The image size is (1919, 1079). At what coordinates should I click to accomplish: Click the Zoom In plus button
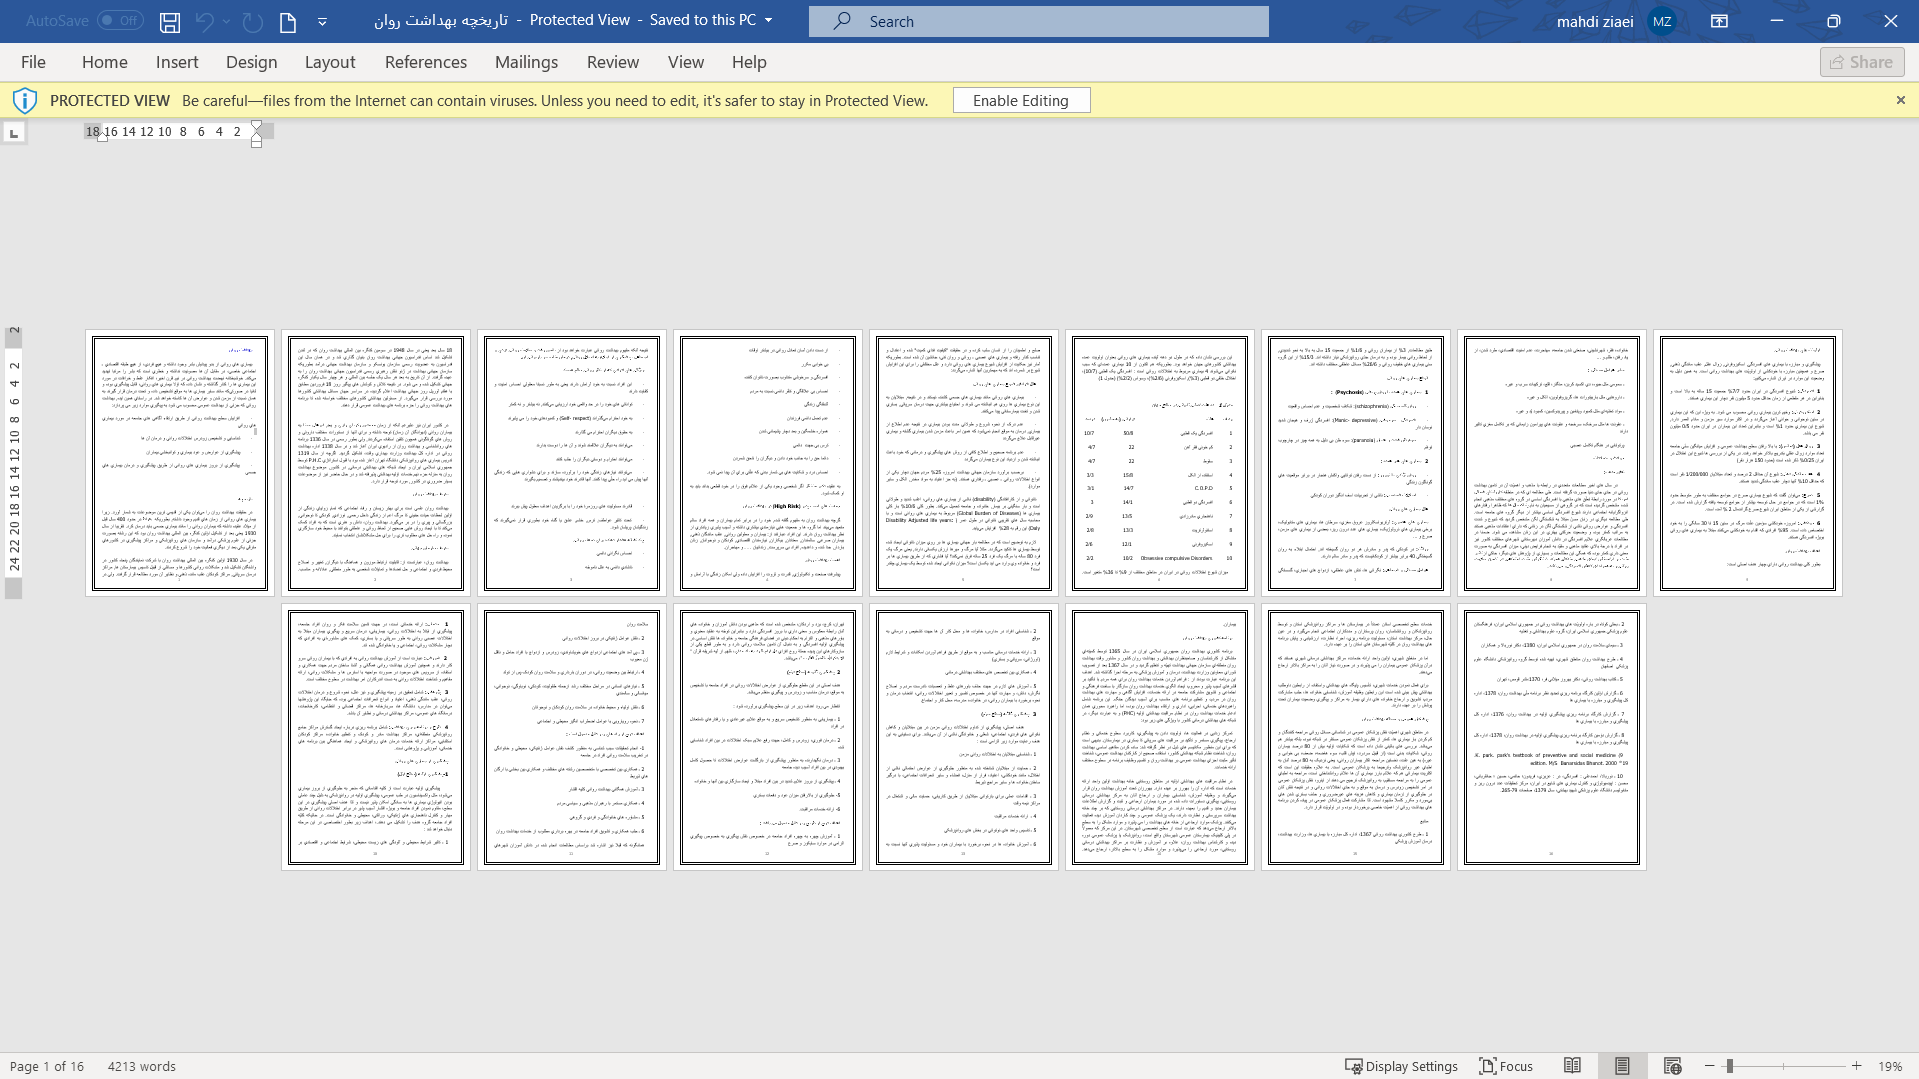(x=1856, y=1066)
